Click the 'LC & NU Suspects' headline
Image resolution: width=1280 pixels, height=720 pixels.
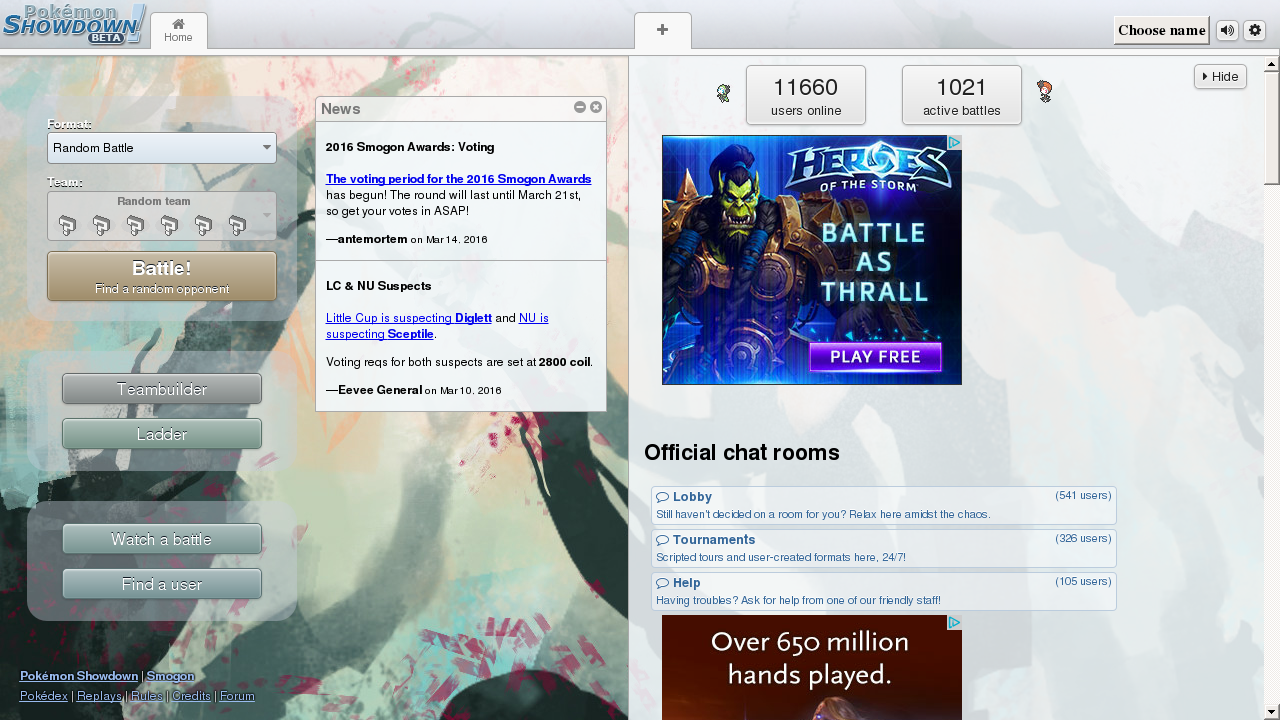tap(379, 286)
